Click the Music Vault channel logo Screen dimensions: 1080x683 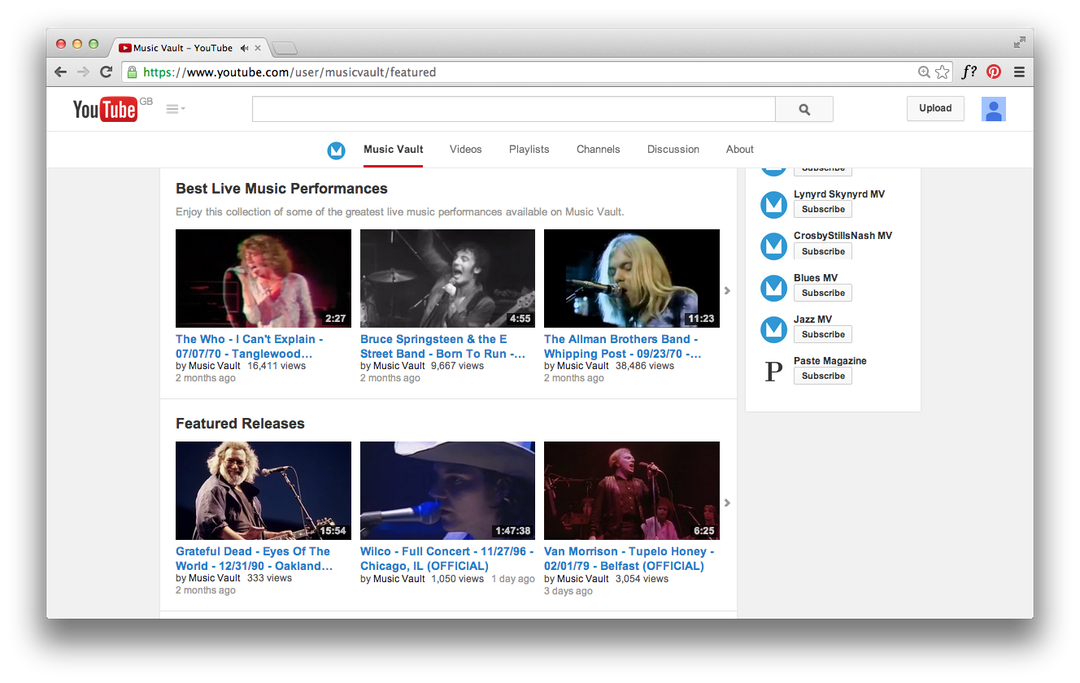[336, 149]
